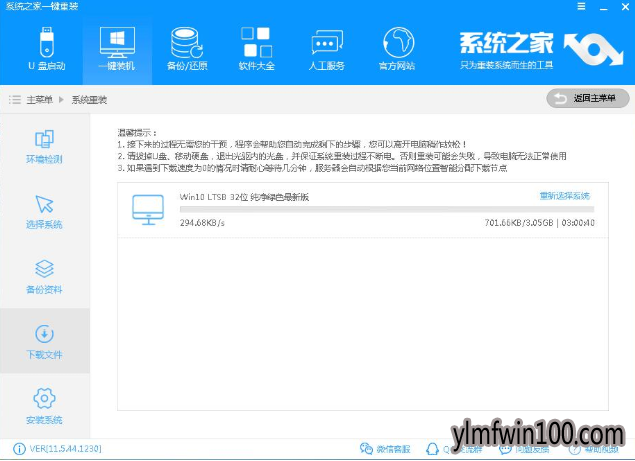
Task: Click the list icon beside 主菜单
Action: pos(15,100)
